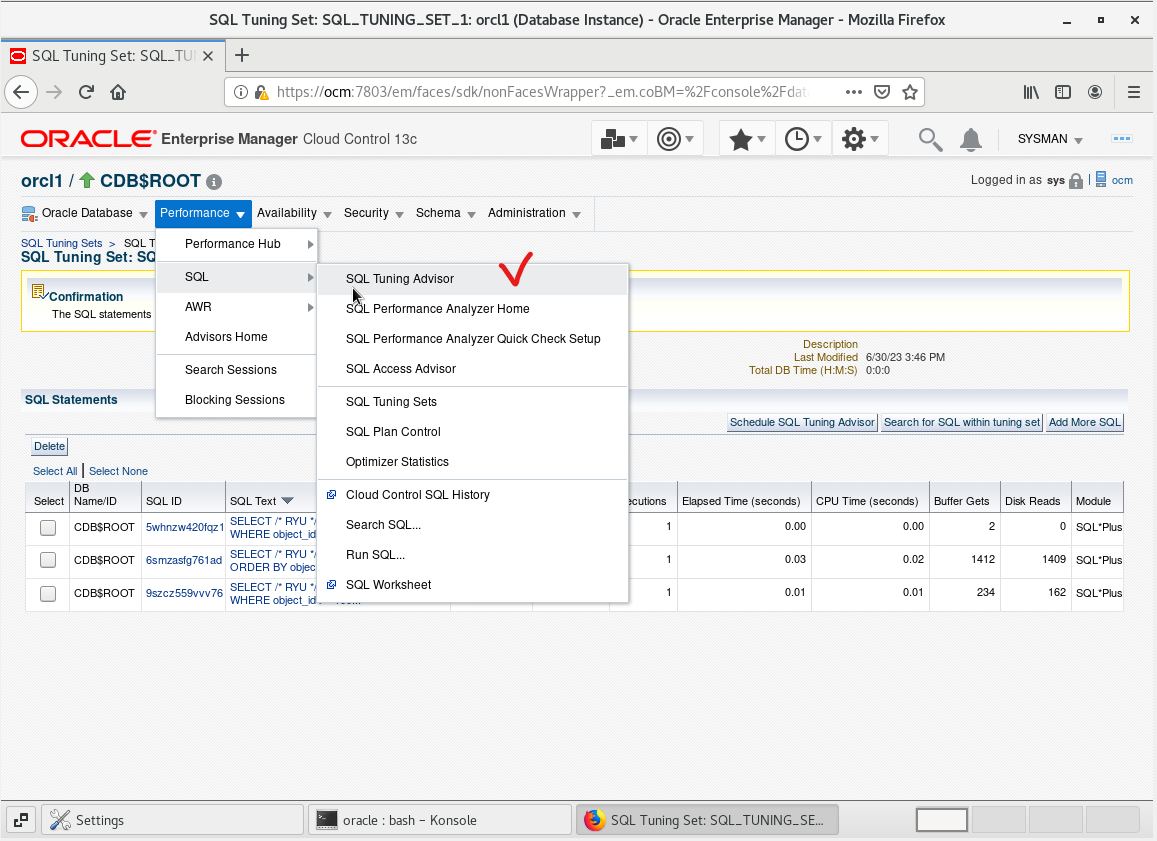This screenshot has height=841, width=1157.
Task: Open Optimizer Statistics entry
Action: (x=472, y=462)
